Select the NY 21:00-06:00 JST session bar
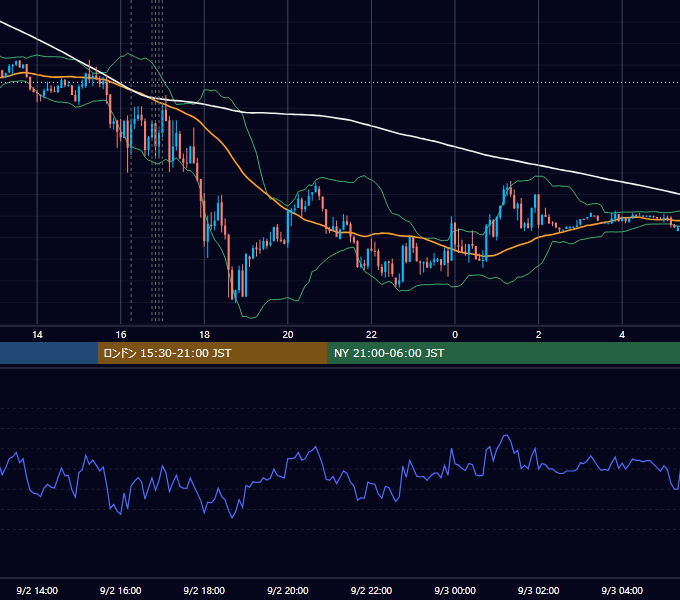 [503, 353]
